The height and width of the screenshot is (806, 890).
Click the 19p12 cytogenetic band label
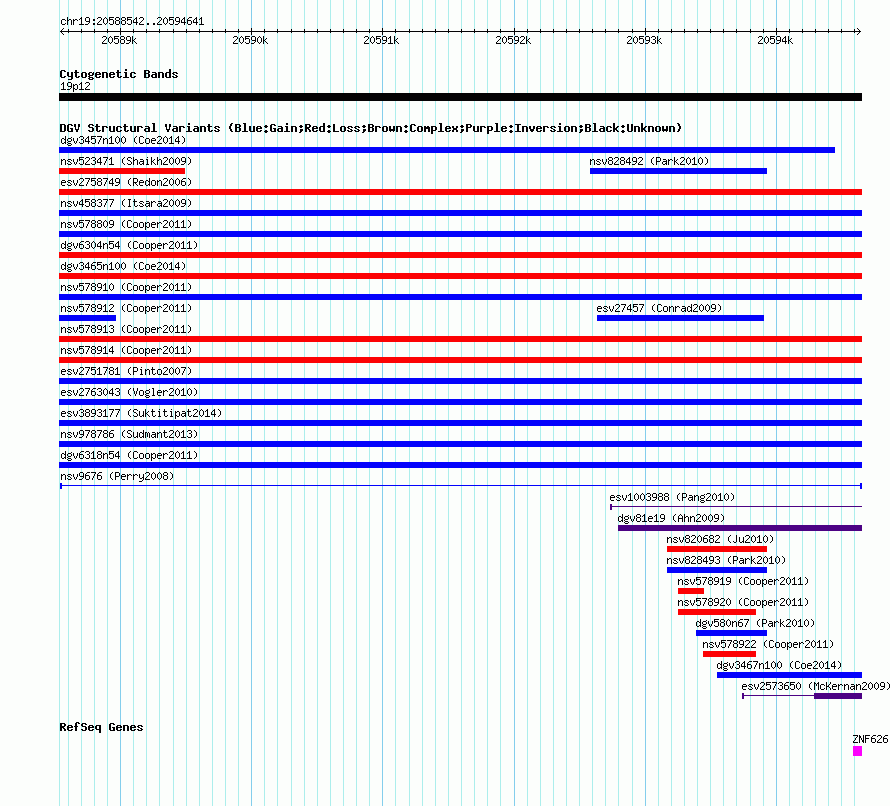pyautogui.click(x=75, y=86)
